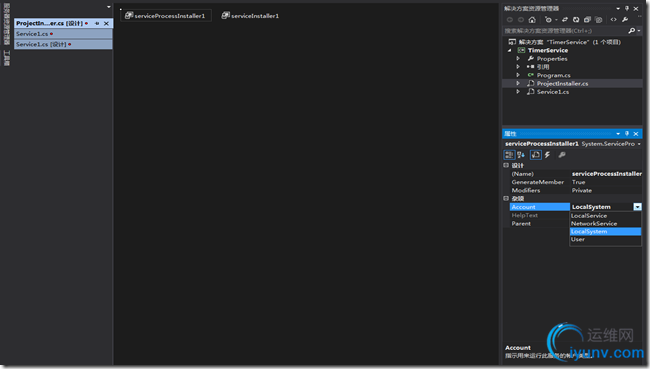The height and width of the screenshot is (369, 650).
Task: Click the View Code icon in Solution Explorer
Action: (x=614, y=19)
